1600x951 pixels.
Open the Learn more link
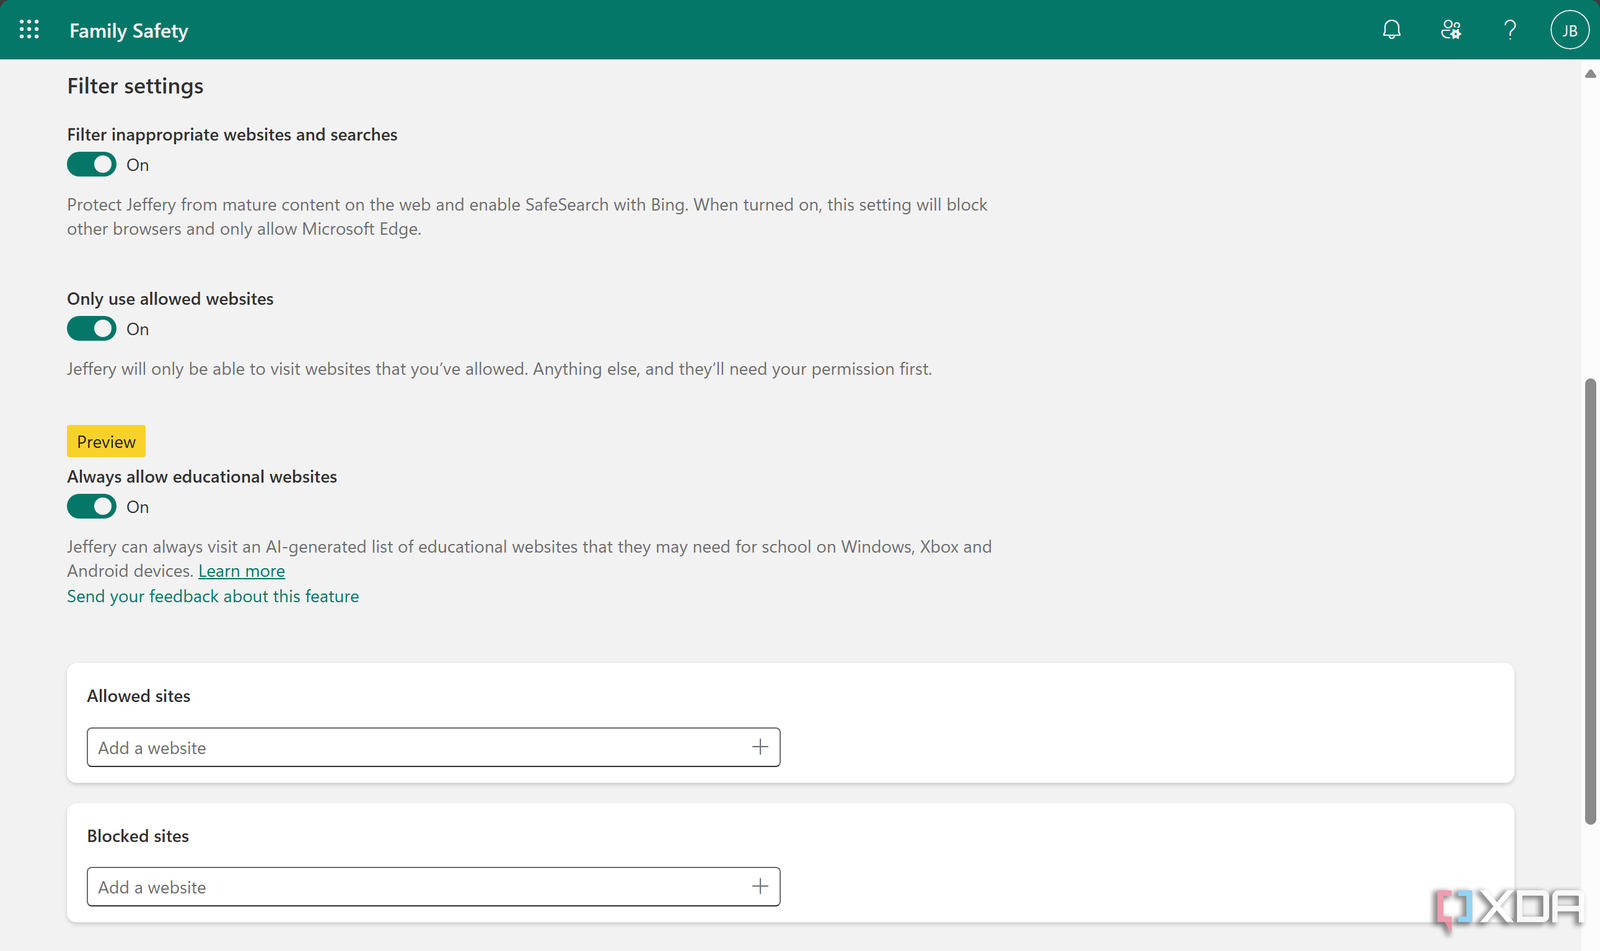pyautogui.click(x=241, y=570)
